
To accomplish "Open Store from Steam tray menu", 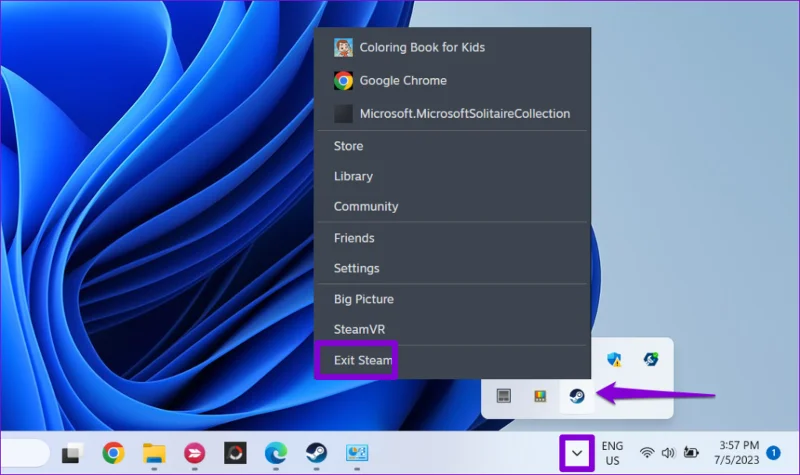I will click(452, 146).
